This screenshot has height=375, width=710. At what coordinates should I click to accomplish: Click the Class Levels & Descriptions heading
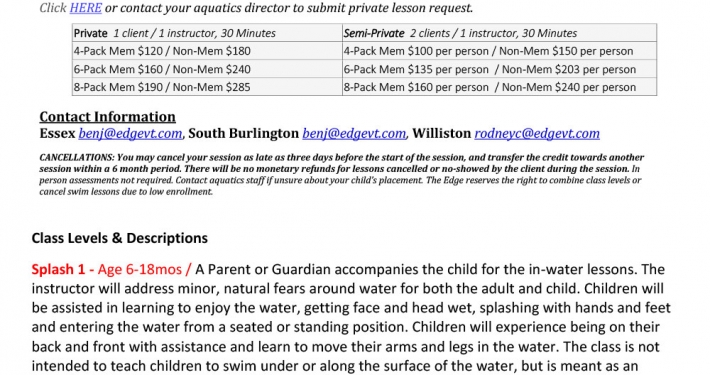point(120,238)
